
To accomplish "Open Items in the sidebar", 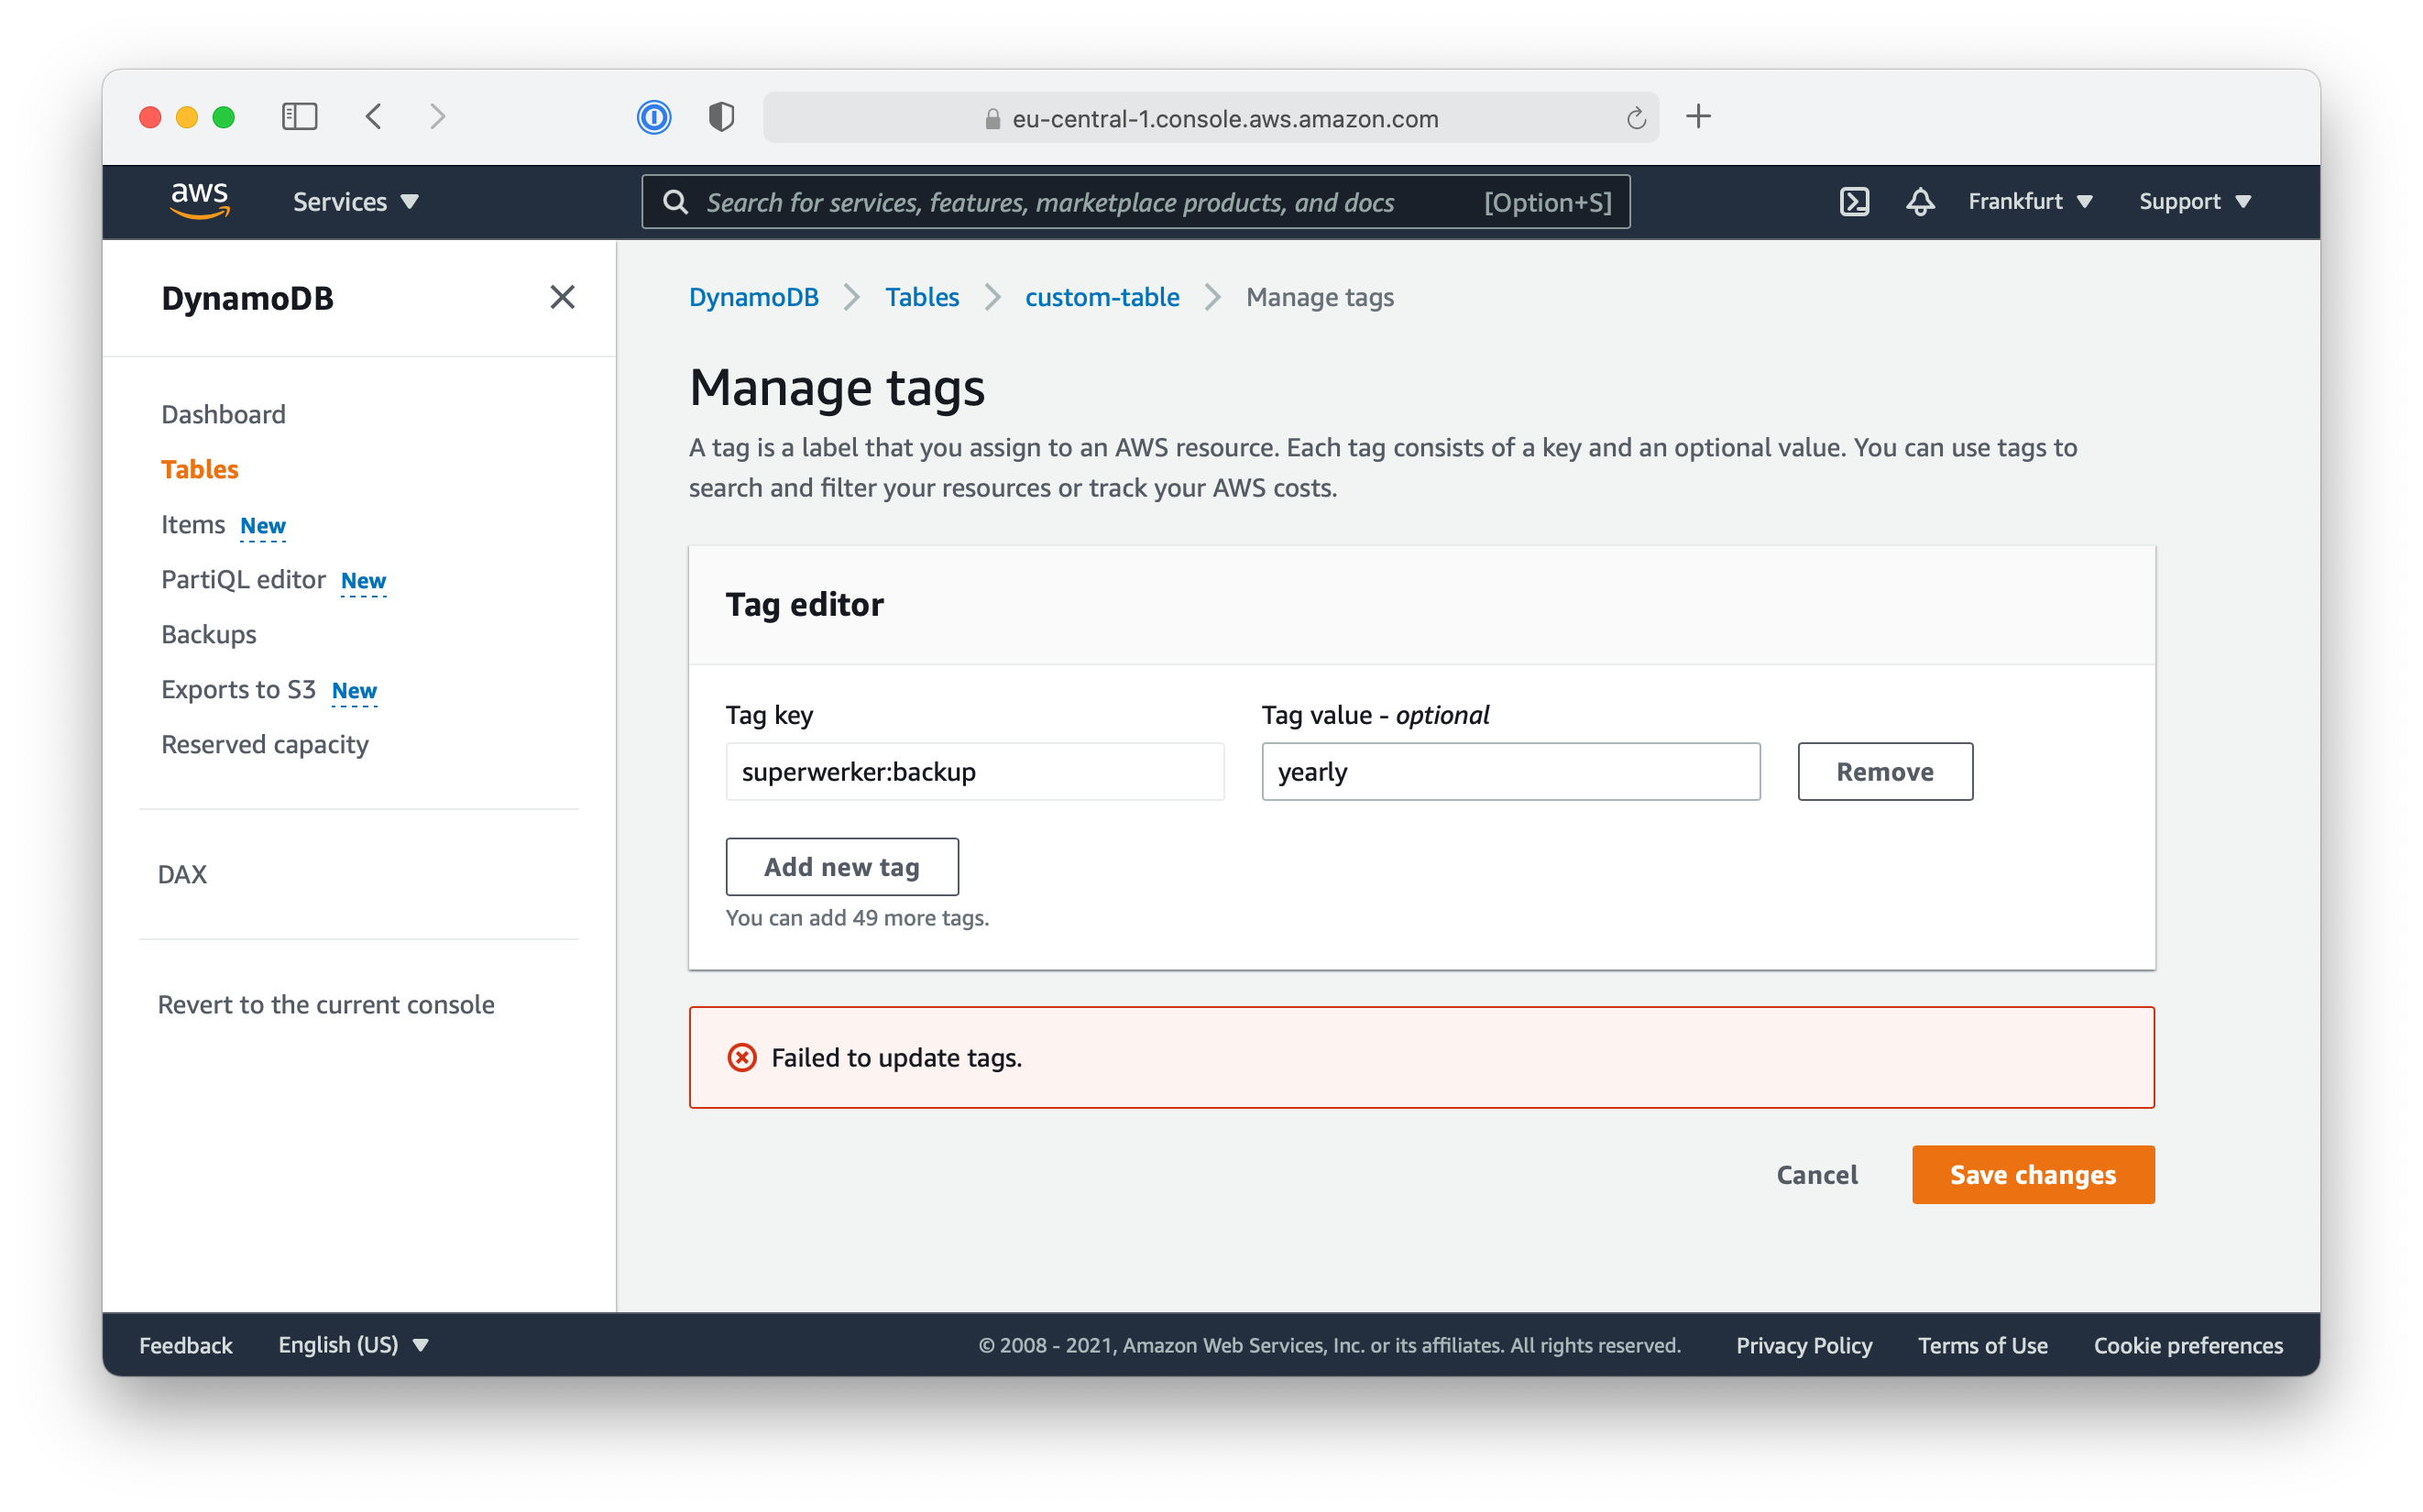I will [193, 524].
